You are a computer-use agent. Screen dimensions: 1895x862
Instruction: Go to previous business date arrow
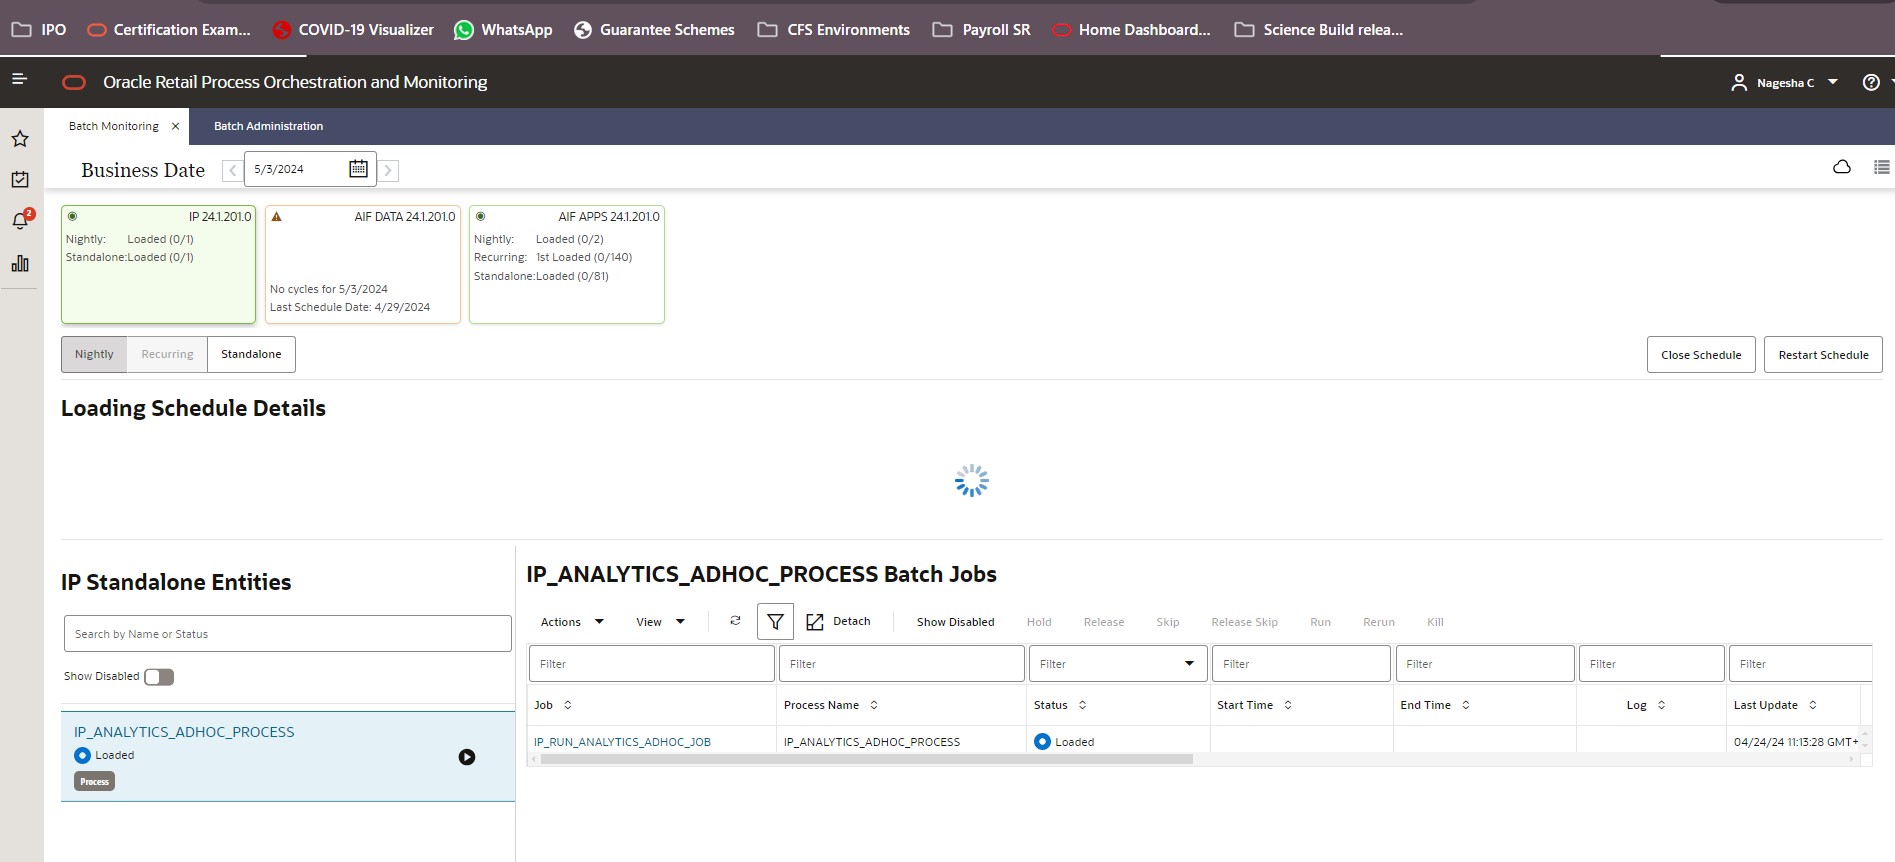232,170
